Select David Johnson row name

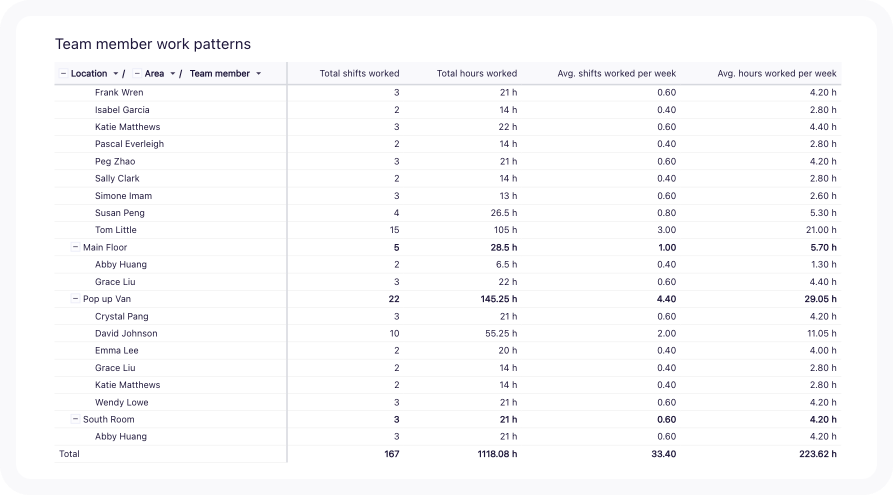point(126,333)
